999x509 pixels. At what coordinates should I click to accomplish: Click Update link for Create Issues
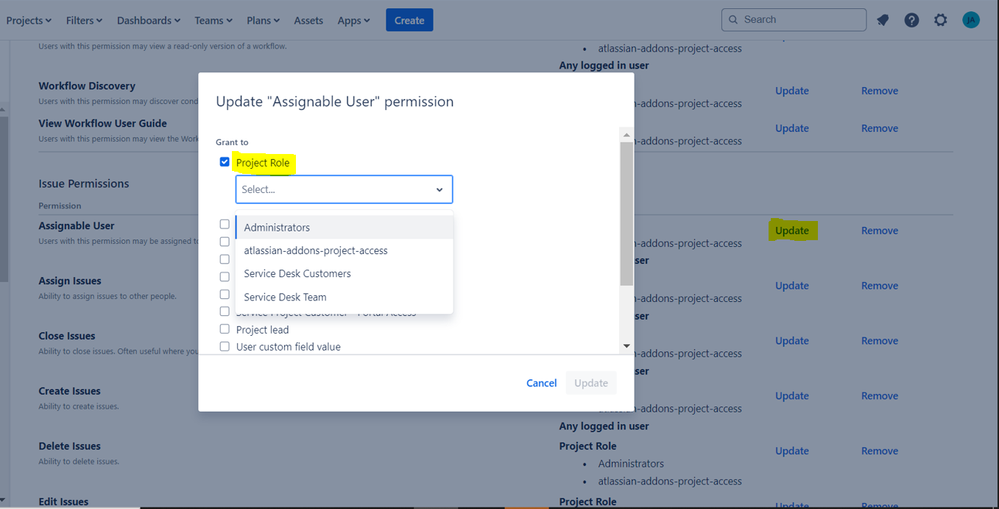[x=792, y=396]
